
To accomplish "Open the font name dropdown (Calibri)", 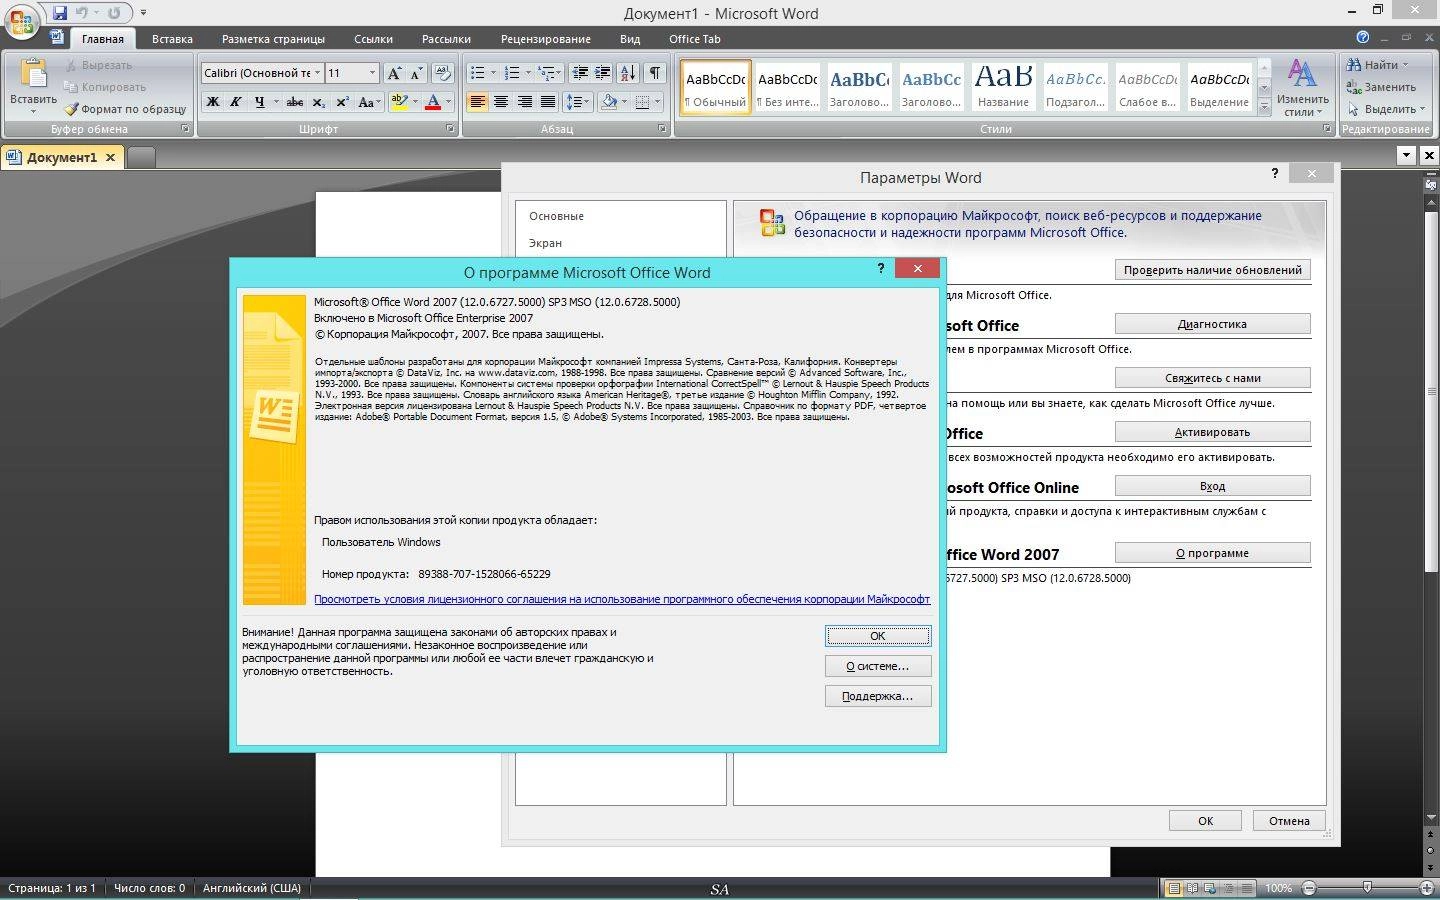I will 317,73.
